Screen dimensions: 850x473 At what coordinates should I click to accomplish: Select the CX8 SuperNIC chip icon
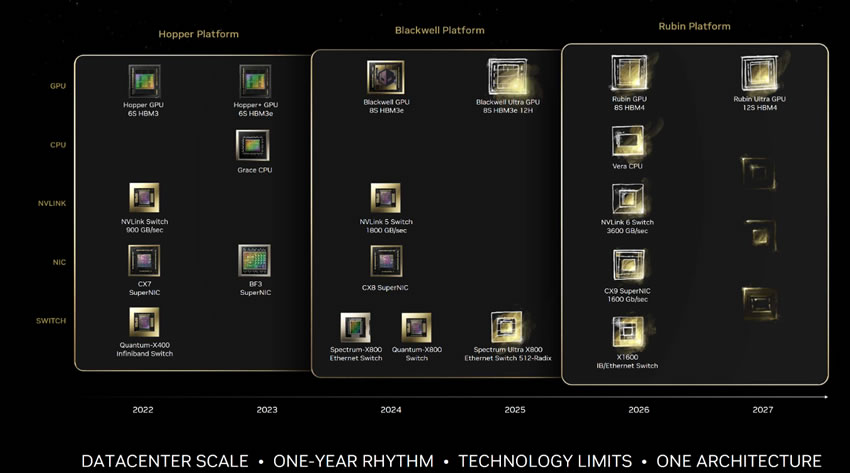point(386,261)
